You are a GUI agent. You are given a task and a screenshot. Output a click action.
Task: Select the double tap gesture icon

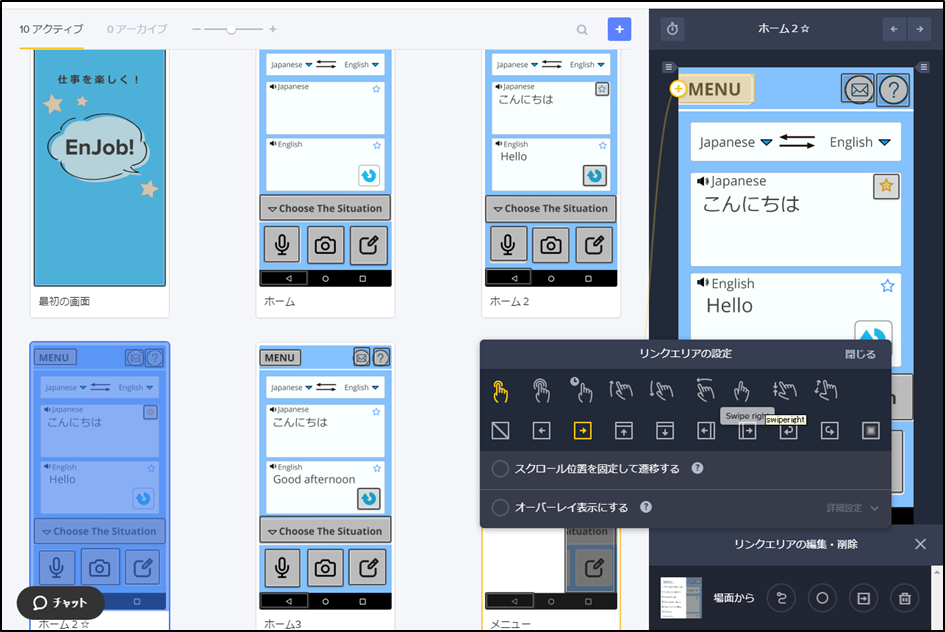(x=541, y=391)
